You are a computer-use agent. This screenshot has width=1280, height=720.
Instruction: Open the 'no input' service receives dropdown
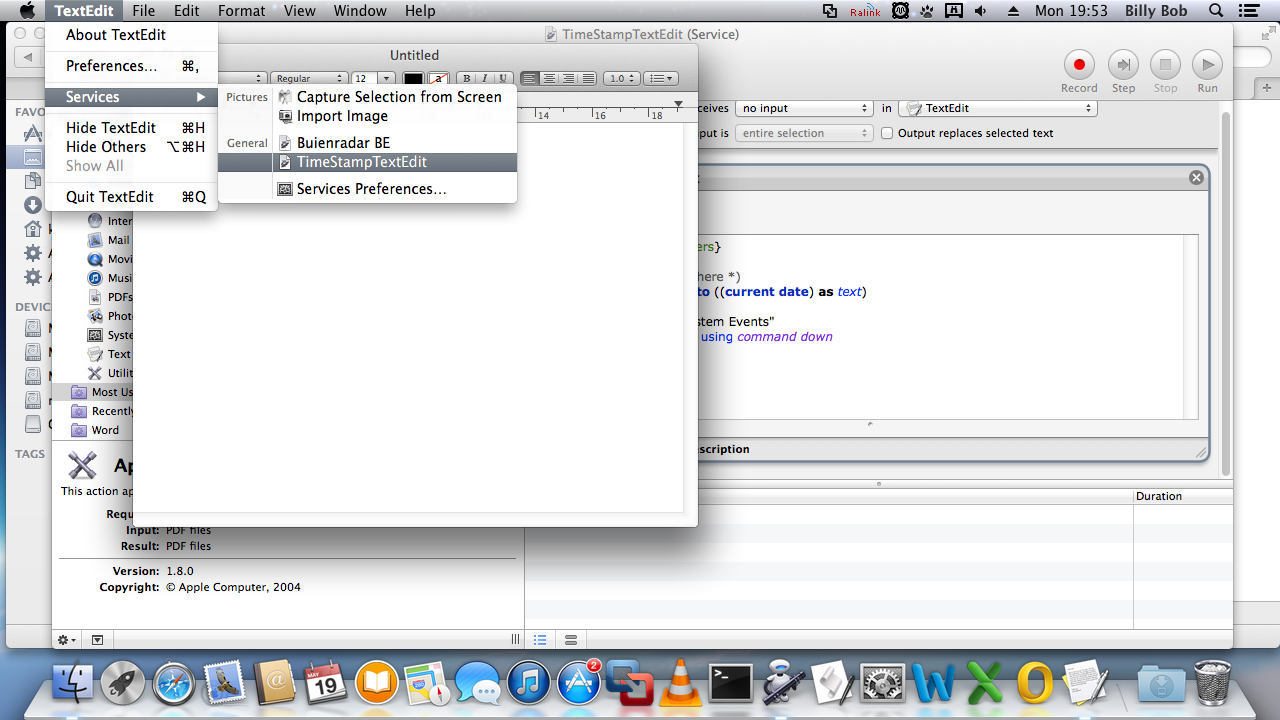(x=804, y=108)
